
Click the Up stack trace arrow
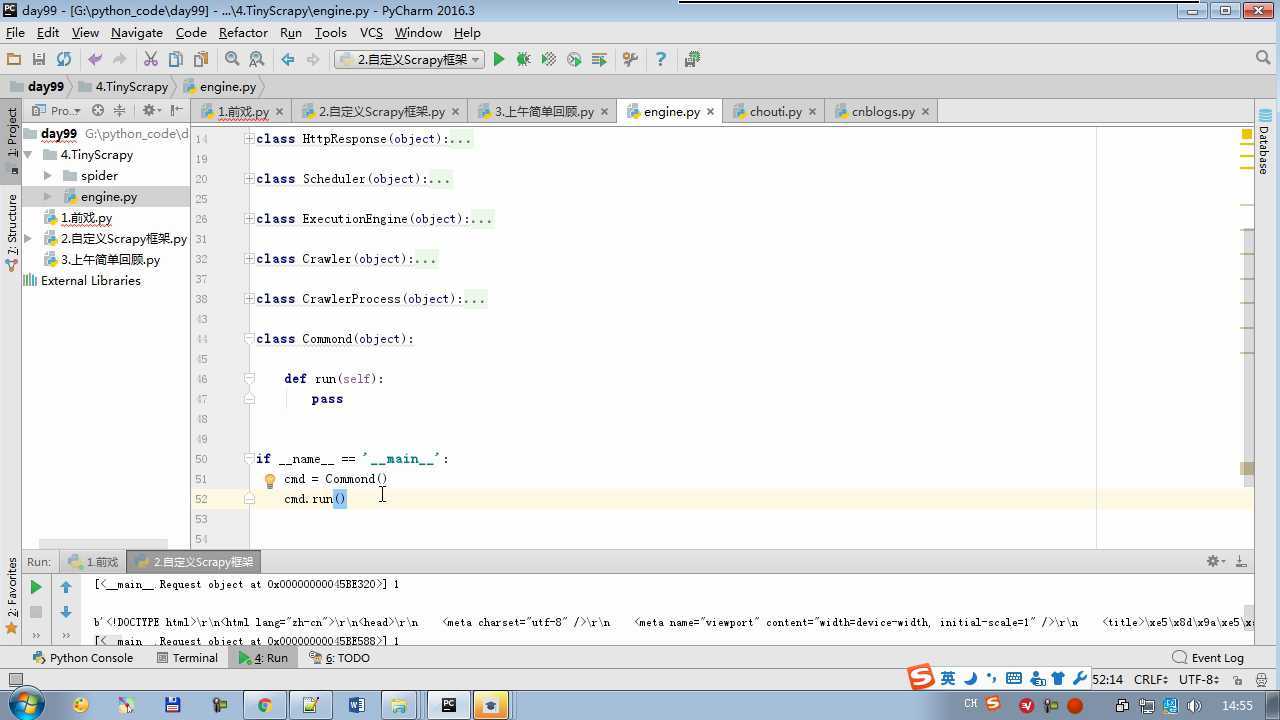[x=66, y=587]
